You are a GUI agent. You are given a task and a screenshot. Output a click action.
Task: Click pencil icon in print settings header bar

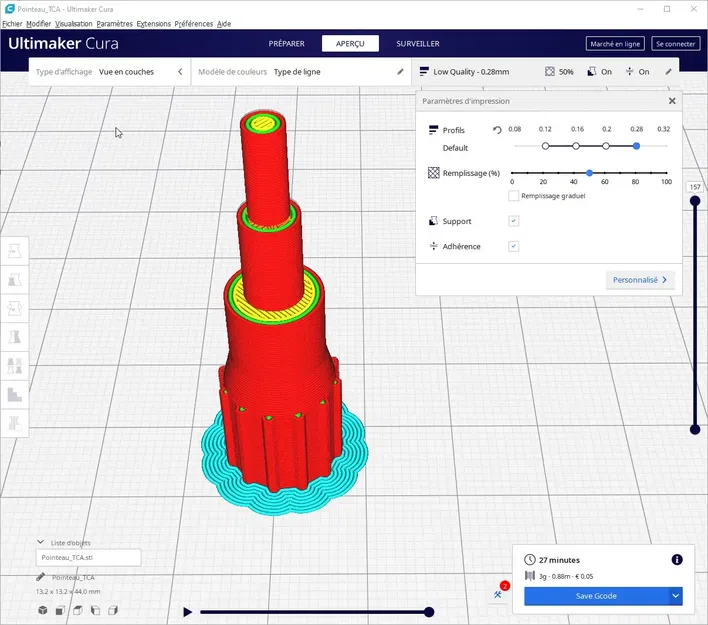tap(669, 72)
